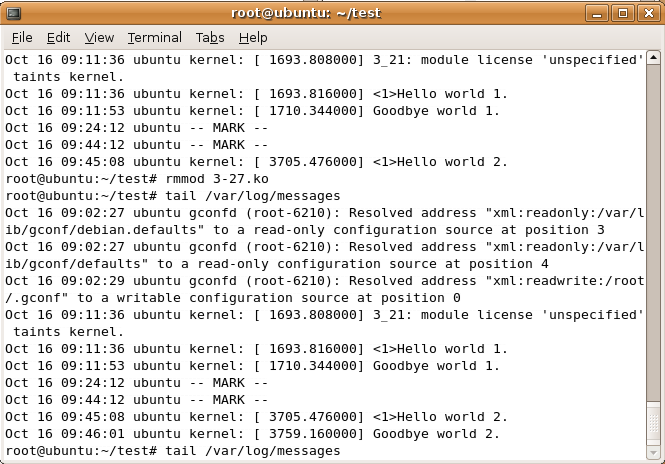Click the terminal window menu icon in title bar
The image size is (665, 464).
(13, 13)
